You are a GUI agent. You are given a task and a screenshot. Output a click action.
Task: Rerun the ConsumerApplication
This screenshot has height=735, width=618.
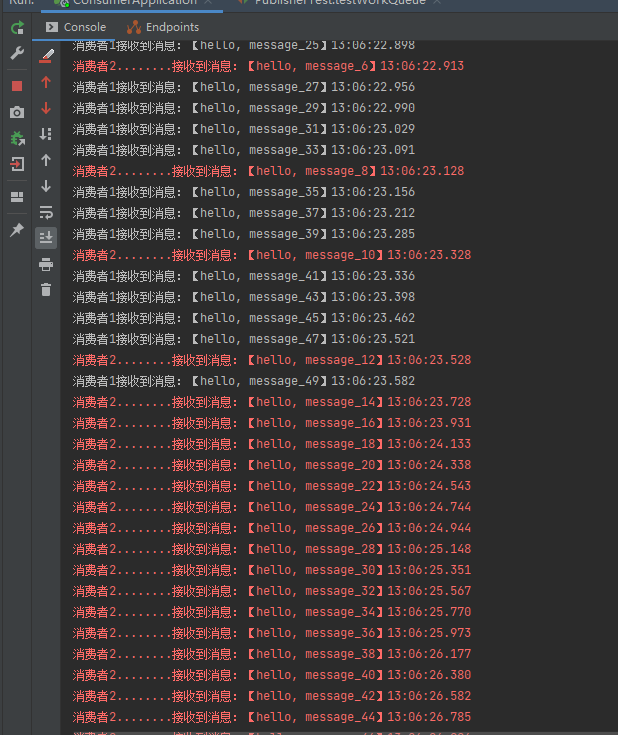click(x=17, y=28)
